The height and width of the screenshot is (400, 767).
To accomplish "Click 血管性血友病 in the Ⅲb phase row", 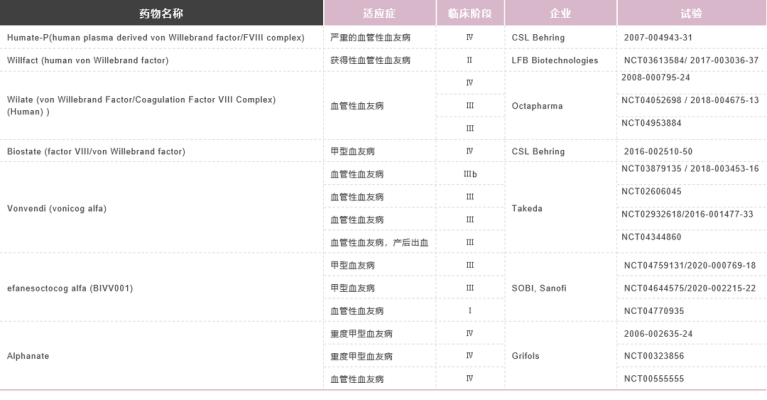I will 357,174.
